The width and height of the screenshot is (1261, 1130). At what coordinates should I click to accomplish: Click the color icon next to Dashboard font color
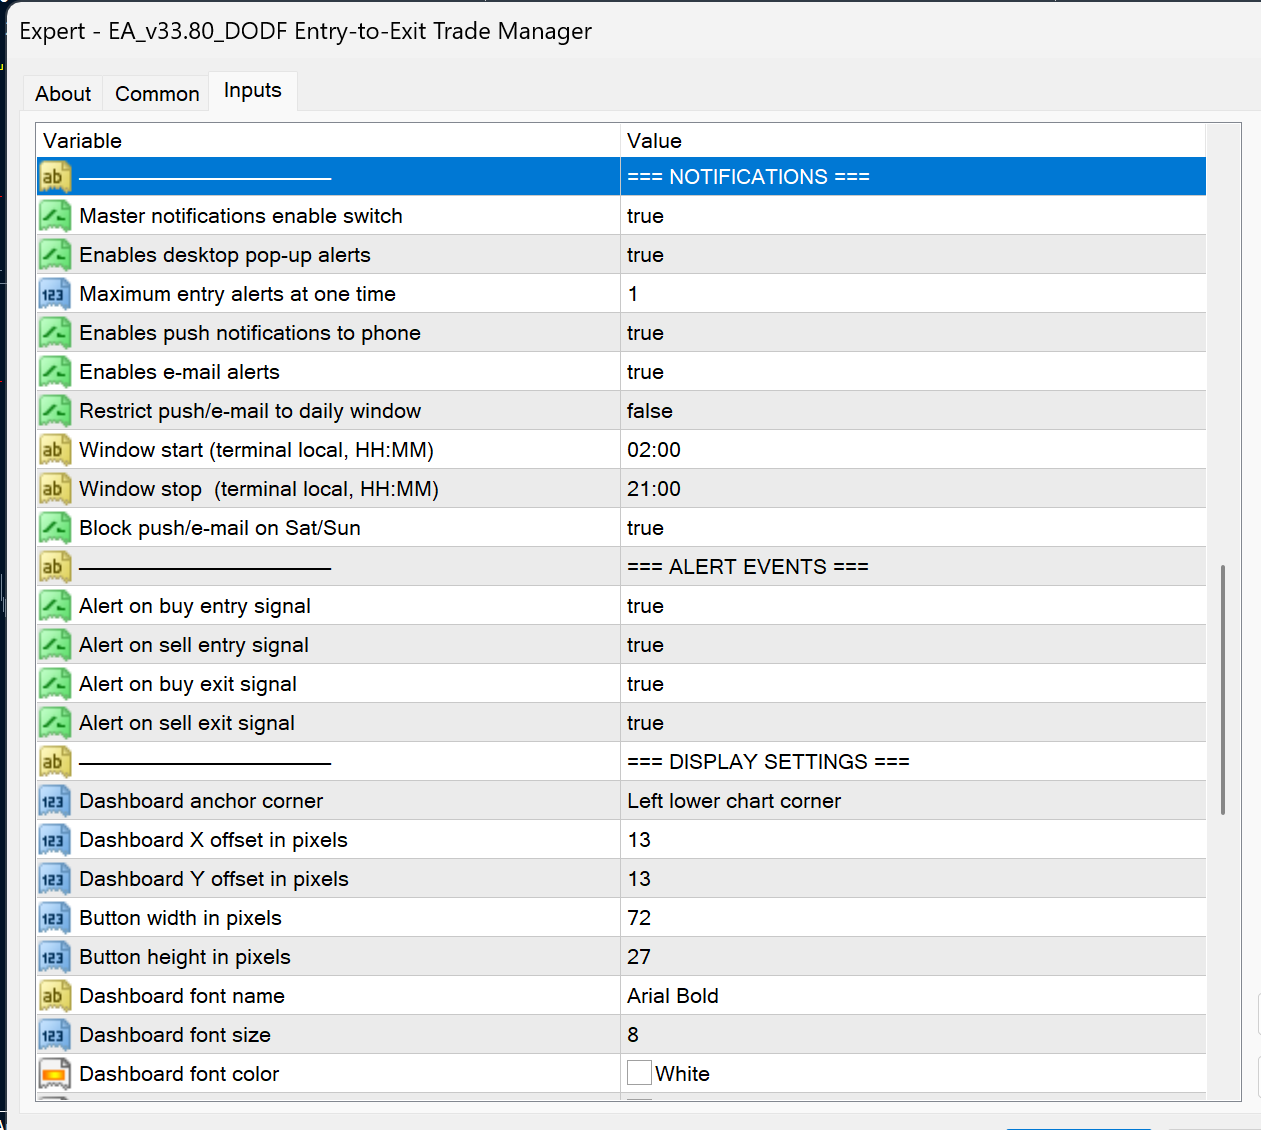coord(55,1074)
